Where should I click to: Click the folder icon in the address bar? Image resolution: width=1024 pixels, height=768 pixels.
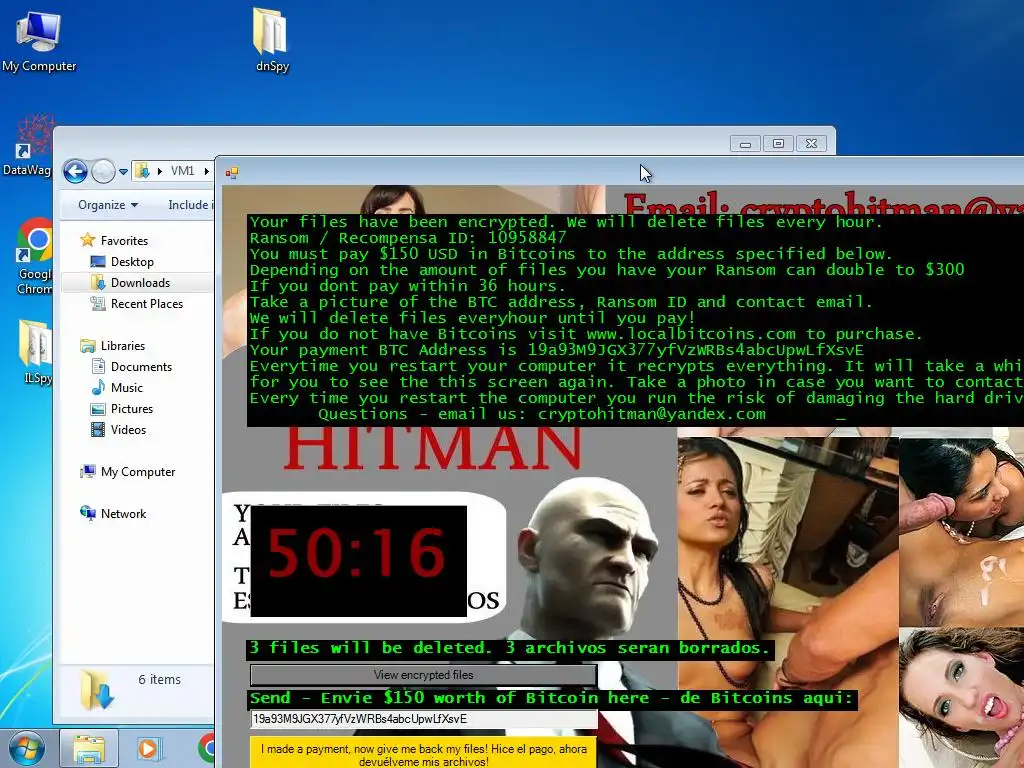142,171
